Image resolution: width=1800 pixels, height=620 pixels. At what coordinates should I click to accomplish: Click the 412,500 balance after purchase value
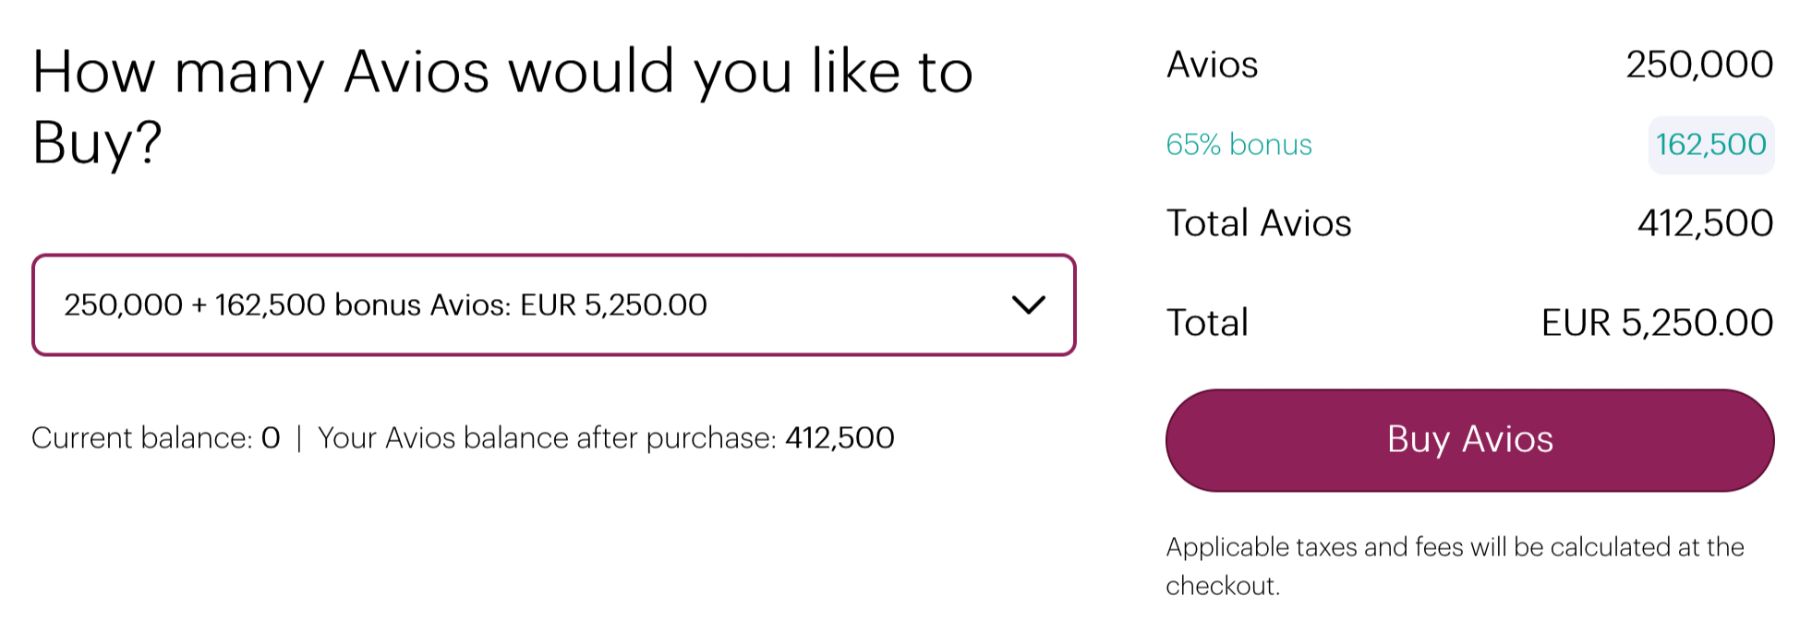pyautogui.click(x=839, y=438)
